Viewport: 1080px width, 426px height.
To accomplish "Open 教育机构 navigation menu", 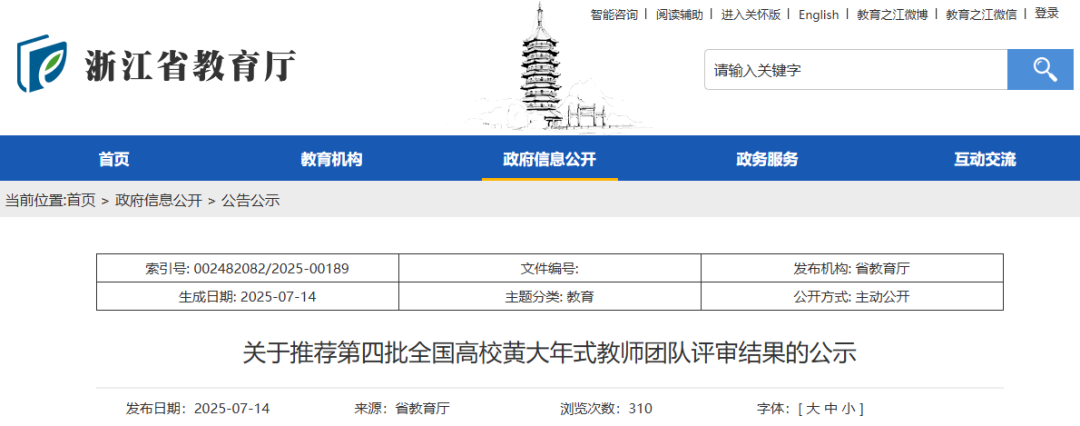I will pos(331,159).
